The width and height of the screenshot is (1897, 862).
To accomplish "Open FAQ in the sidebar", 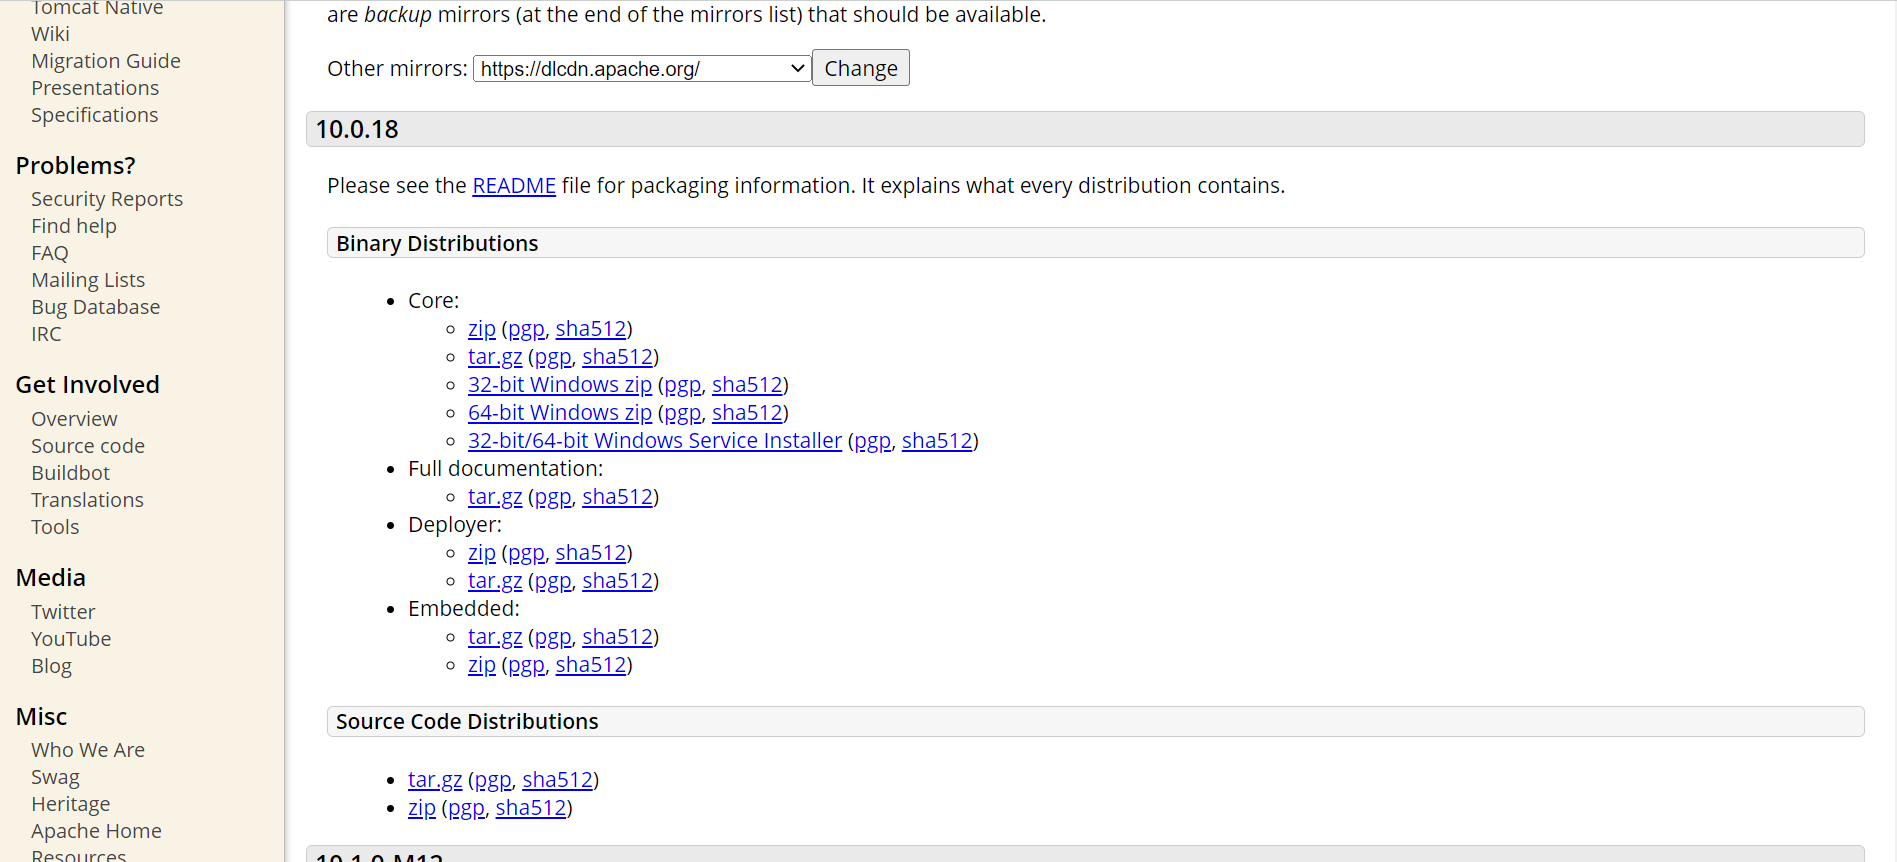I will click(x=50, y=253).
